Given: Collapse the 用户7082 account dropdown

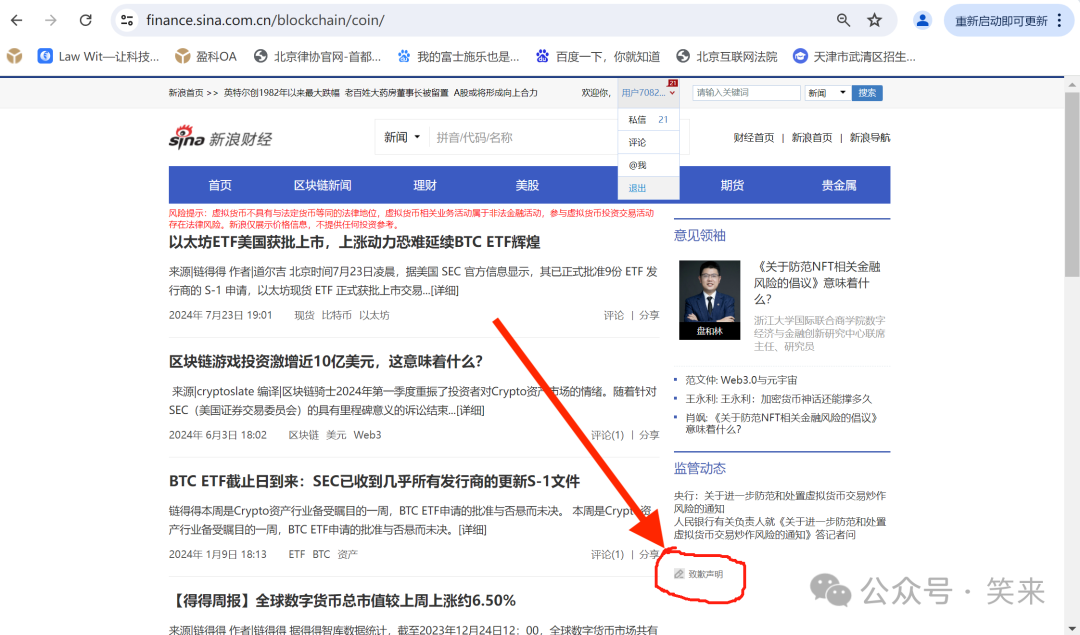Looking at the screenshot, I should 648,92.
